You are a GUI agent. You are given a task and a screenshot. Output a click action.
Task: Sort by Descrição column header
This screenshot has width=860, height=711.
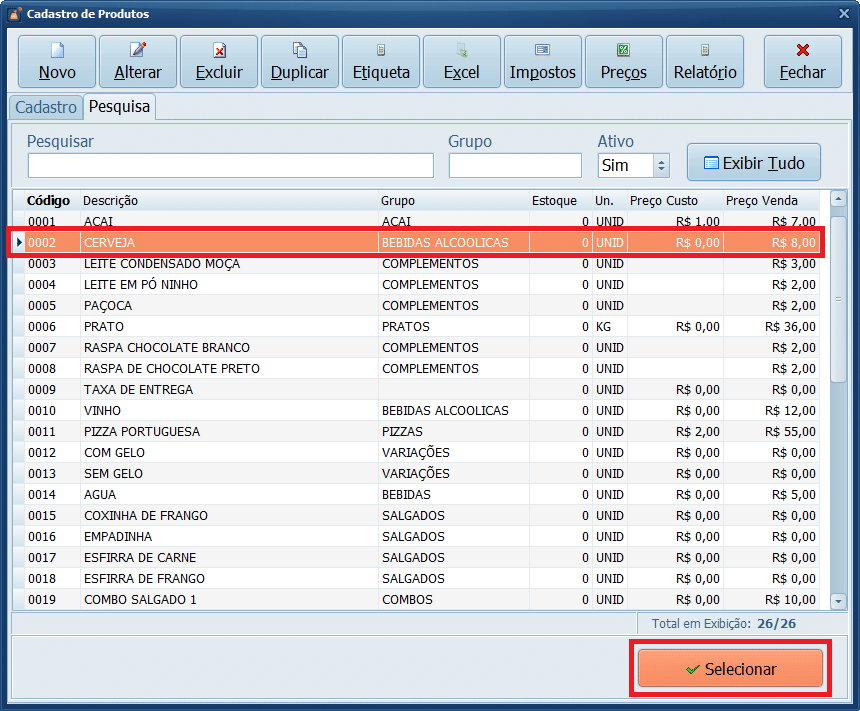coord(228,201)
